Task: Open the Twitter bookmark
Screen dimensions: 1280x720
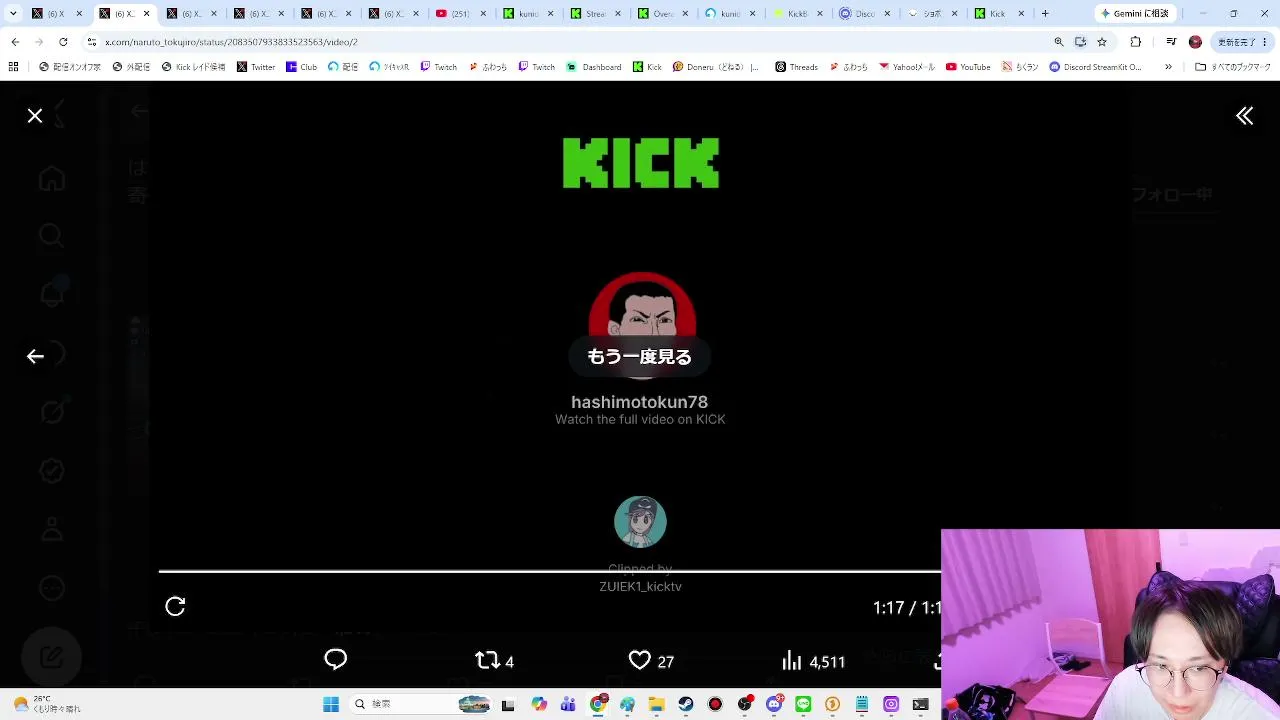Action: point(256,67)
